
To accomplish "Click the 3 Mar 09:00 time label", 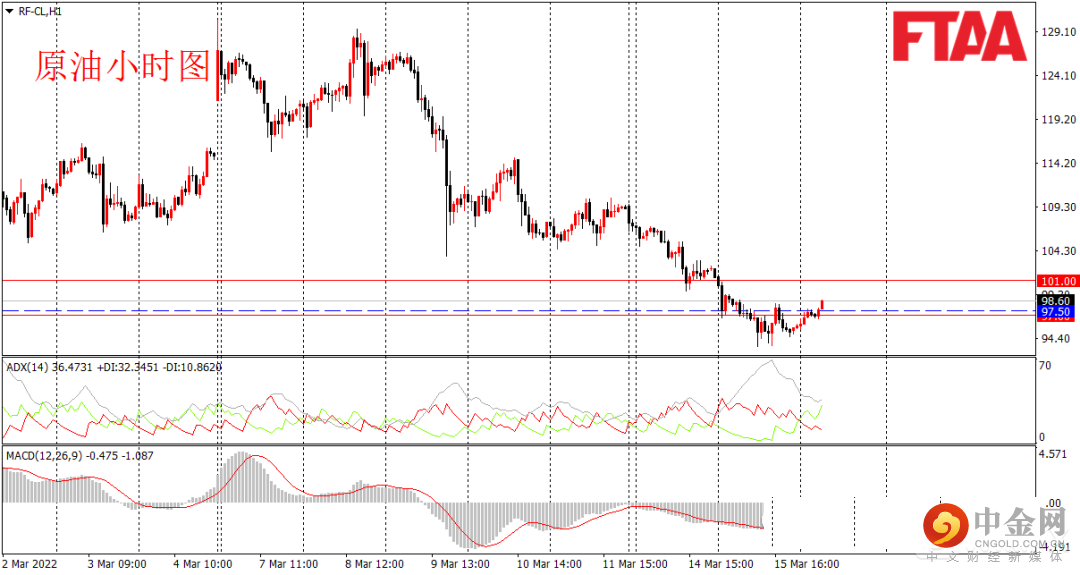I will point(116,564).
